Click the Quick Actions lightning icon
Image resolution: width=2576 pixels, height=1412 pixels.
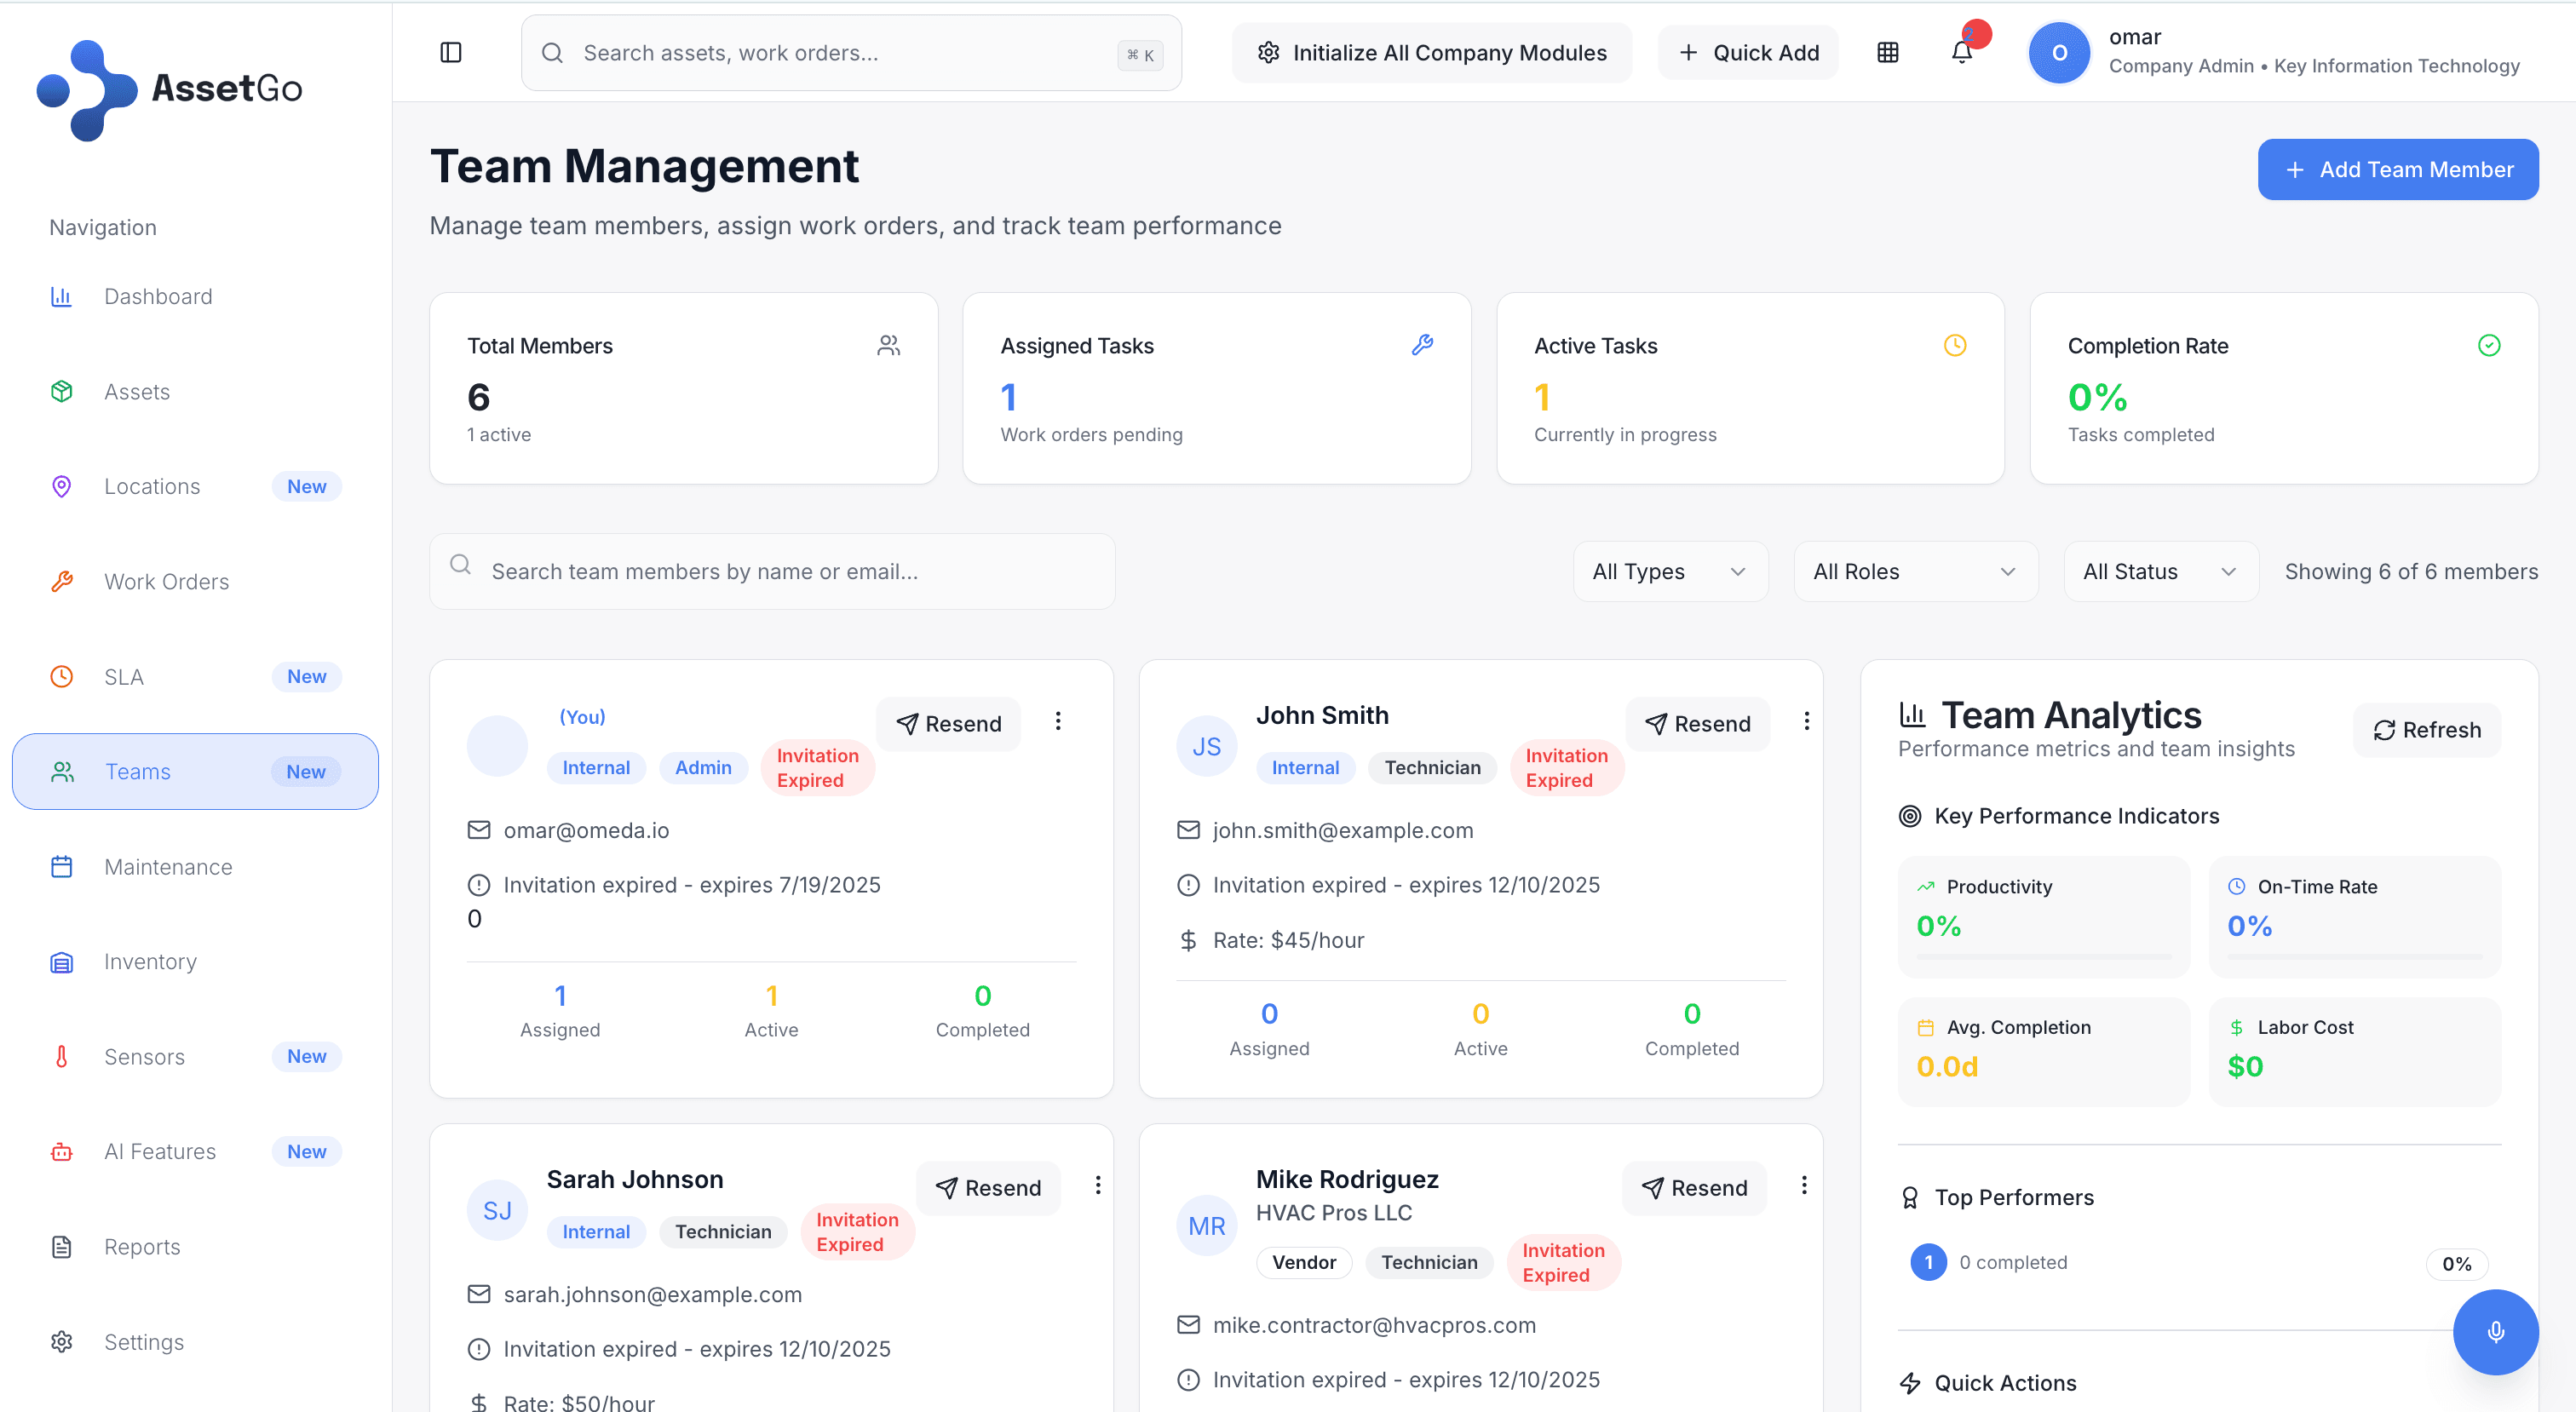[x=1910, y=1383]
